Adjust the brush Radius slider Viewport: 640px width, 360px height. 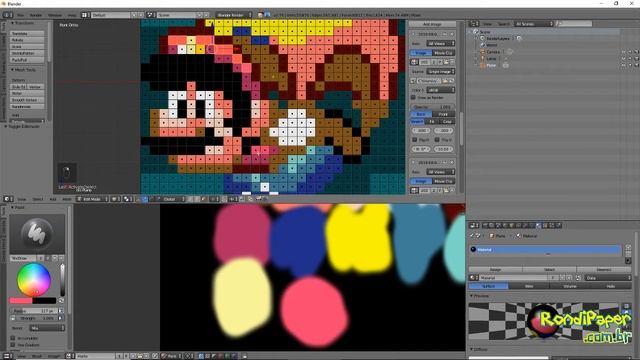pos(34,311)
